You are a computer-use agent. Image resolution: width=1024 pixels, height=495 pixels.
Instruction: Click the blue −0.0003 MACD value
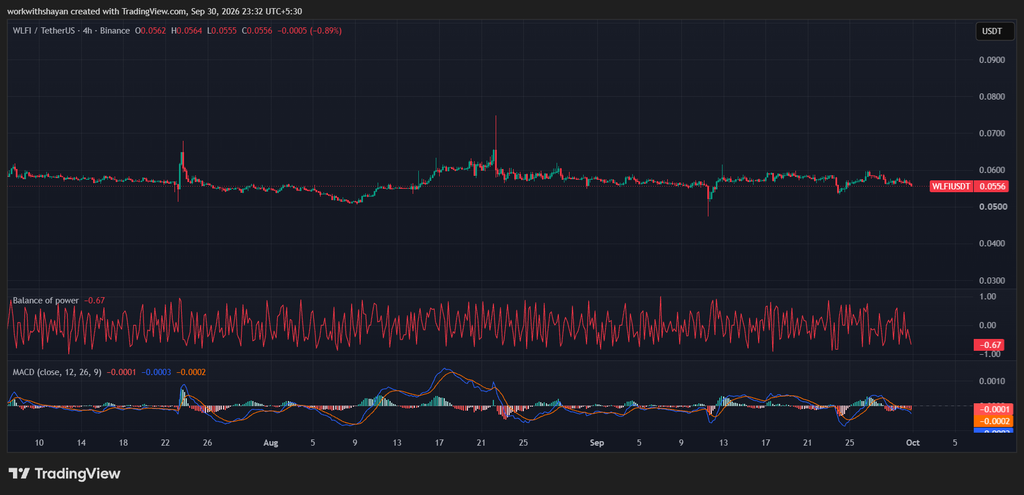click(x=158, y=372)
